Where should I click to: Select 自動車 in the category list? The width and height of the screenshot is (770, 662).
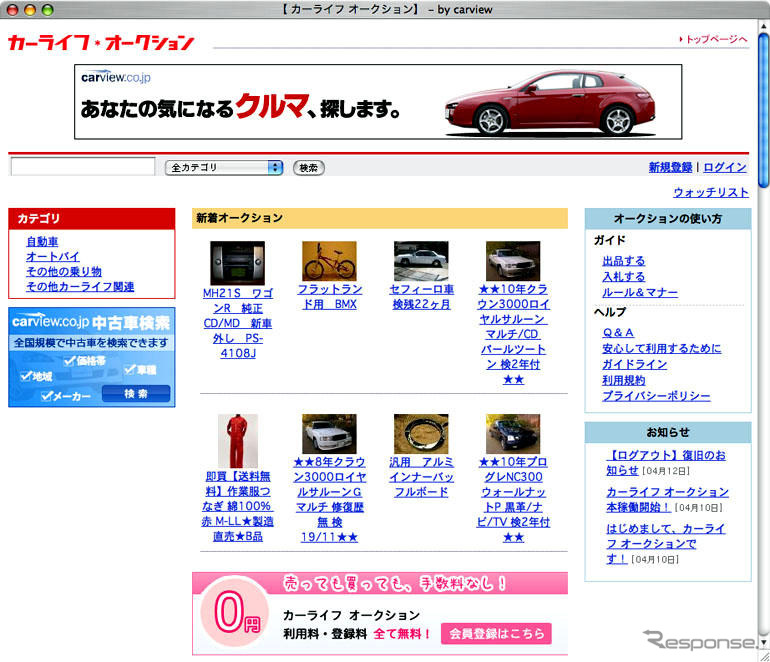coord(42,242)
